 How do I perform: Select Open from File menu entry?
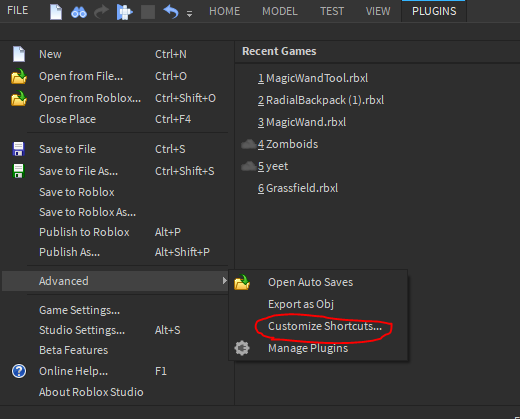click(x=115, y=76)
